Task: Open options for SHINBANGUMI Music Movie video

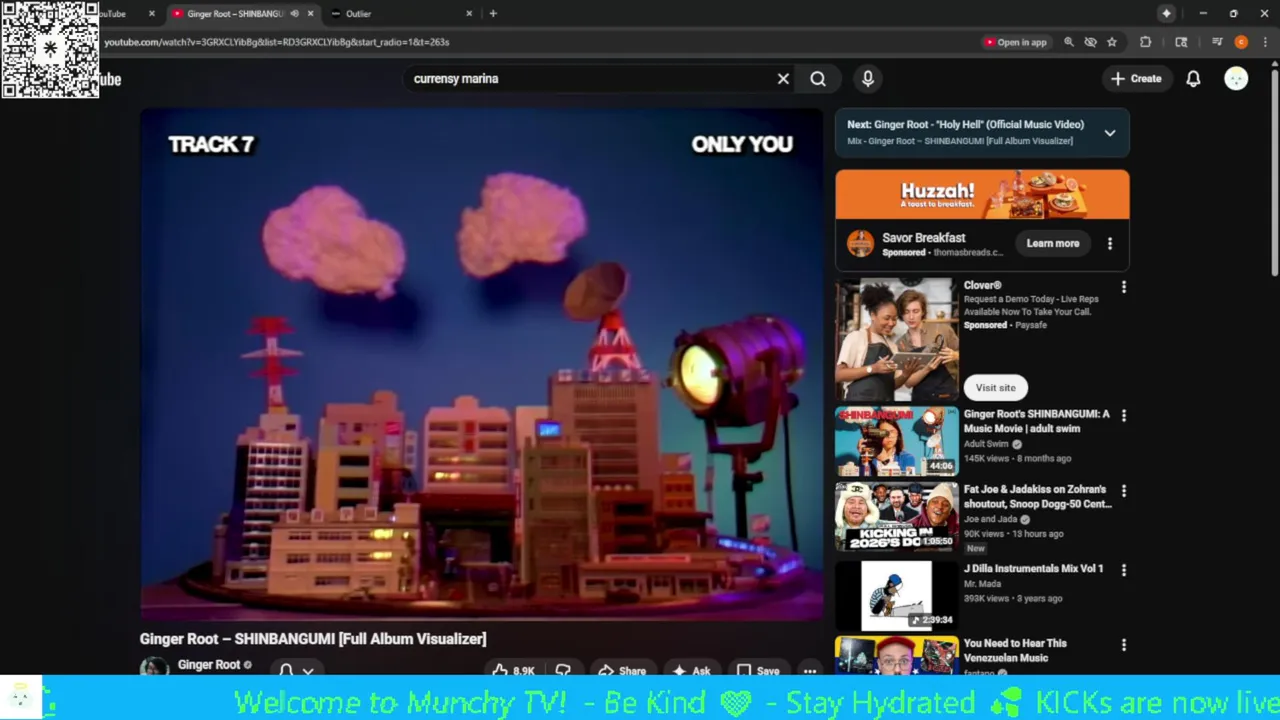Action: pos(1123,415)
